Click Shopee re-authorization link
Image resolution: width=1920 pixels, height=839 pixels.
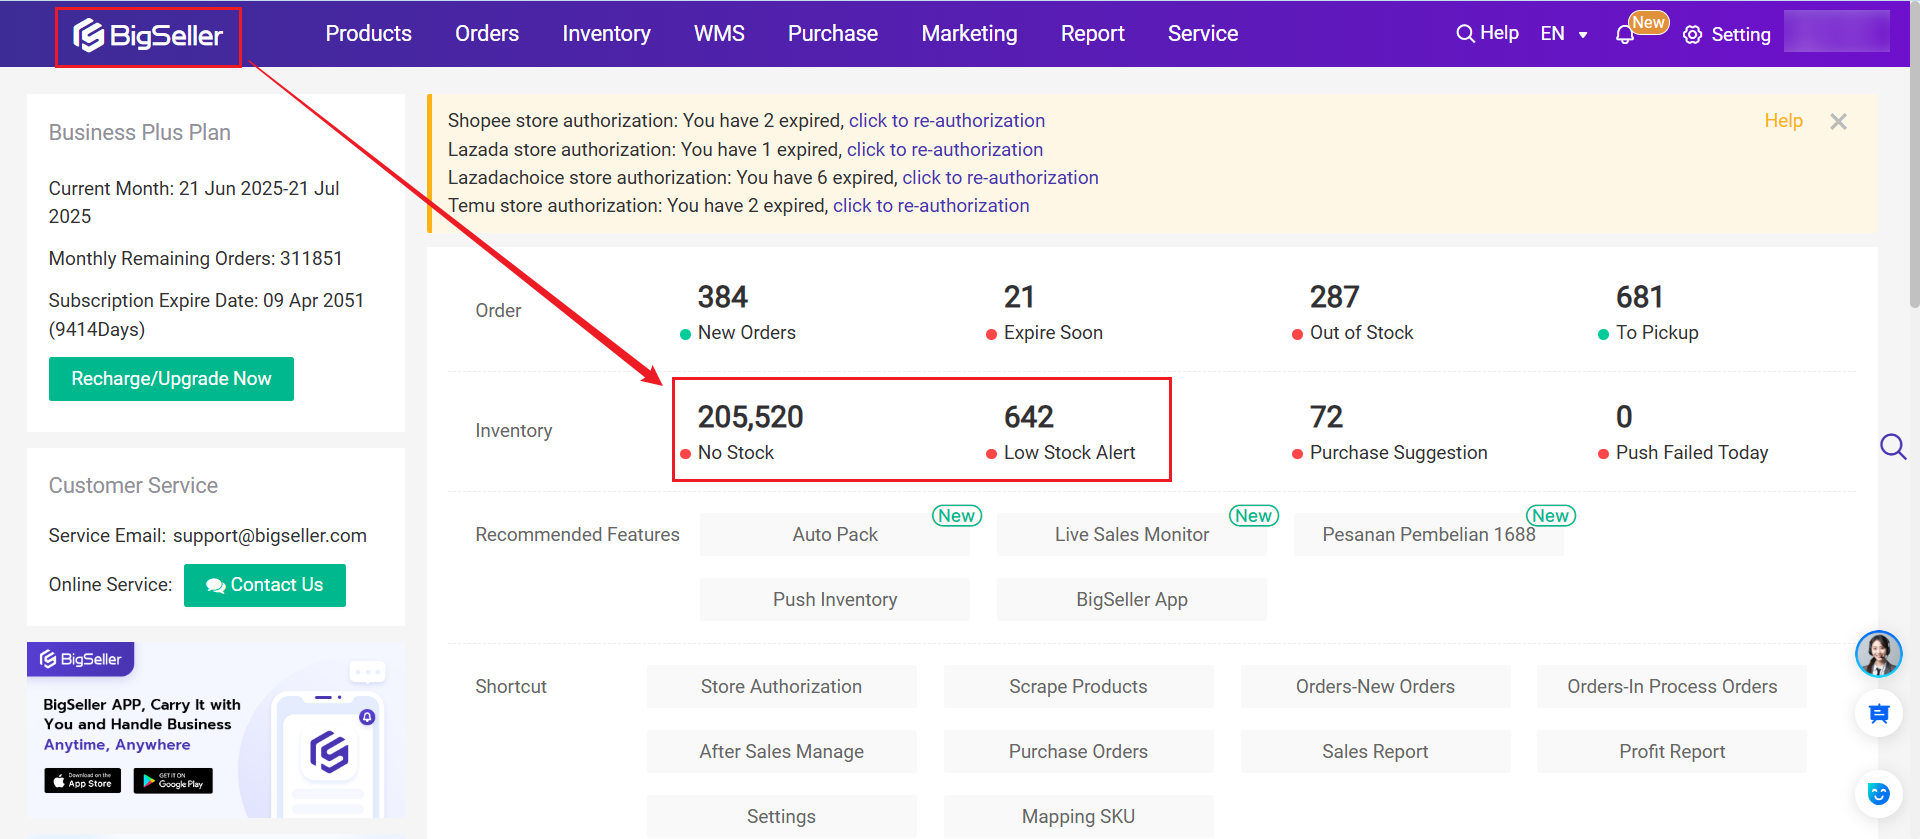[x=947, y=121]
